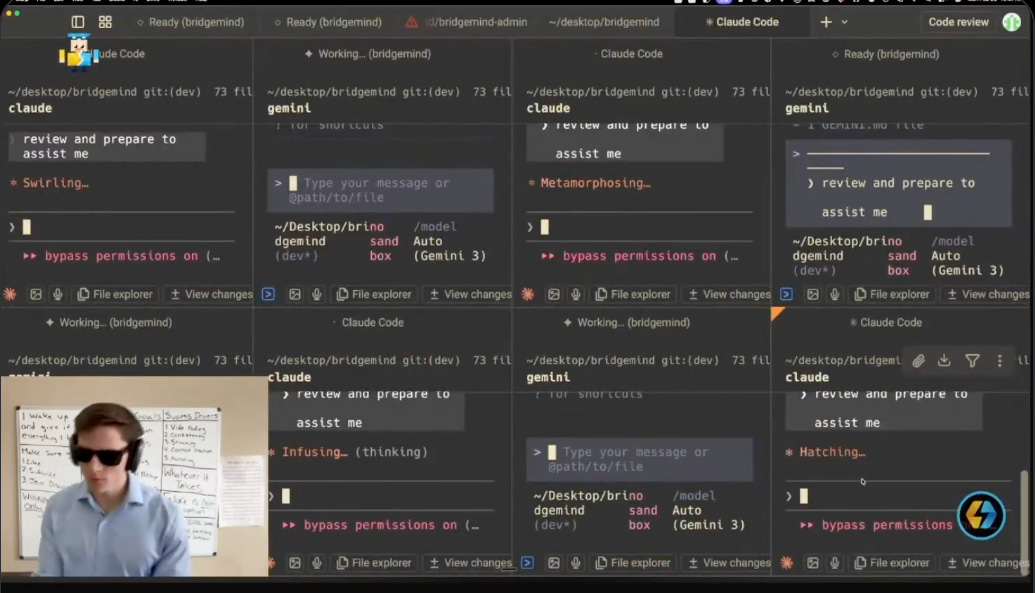Toggle microphone in the Swirling pane
The image size is (1035, 593).
pos(57,294)
